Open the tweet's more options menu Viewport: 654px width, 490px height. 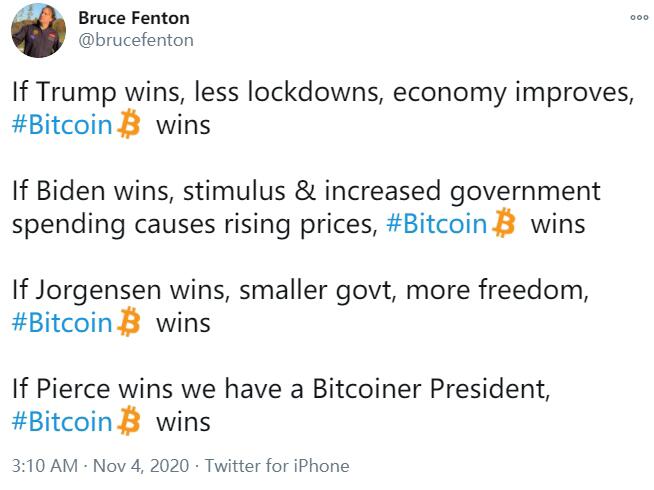click(638, 18)
